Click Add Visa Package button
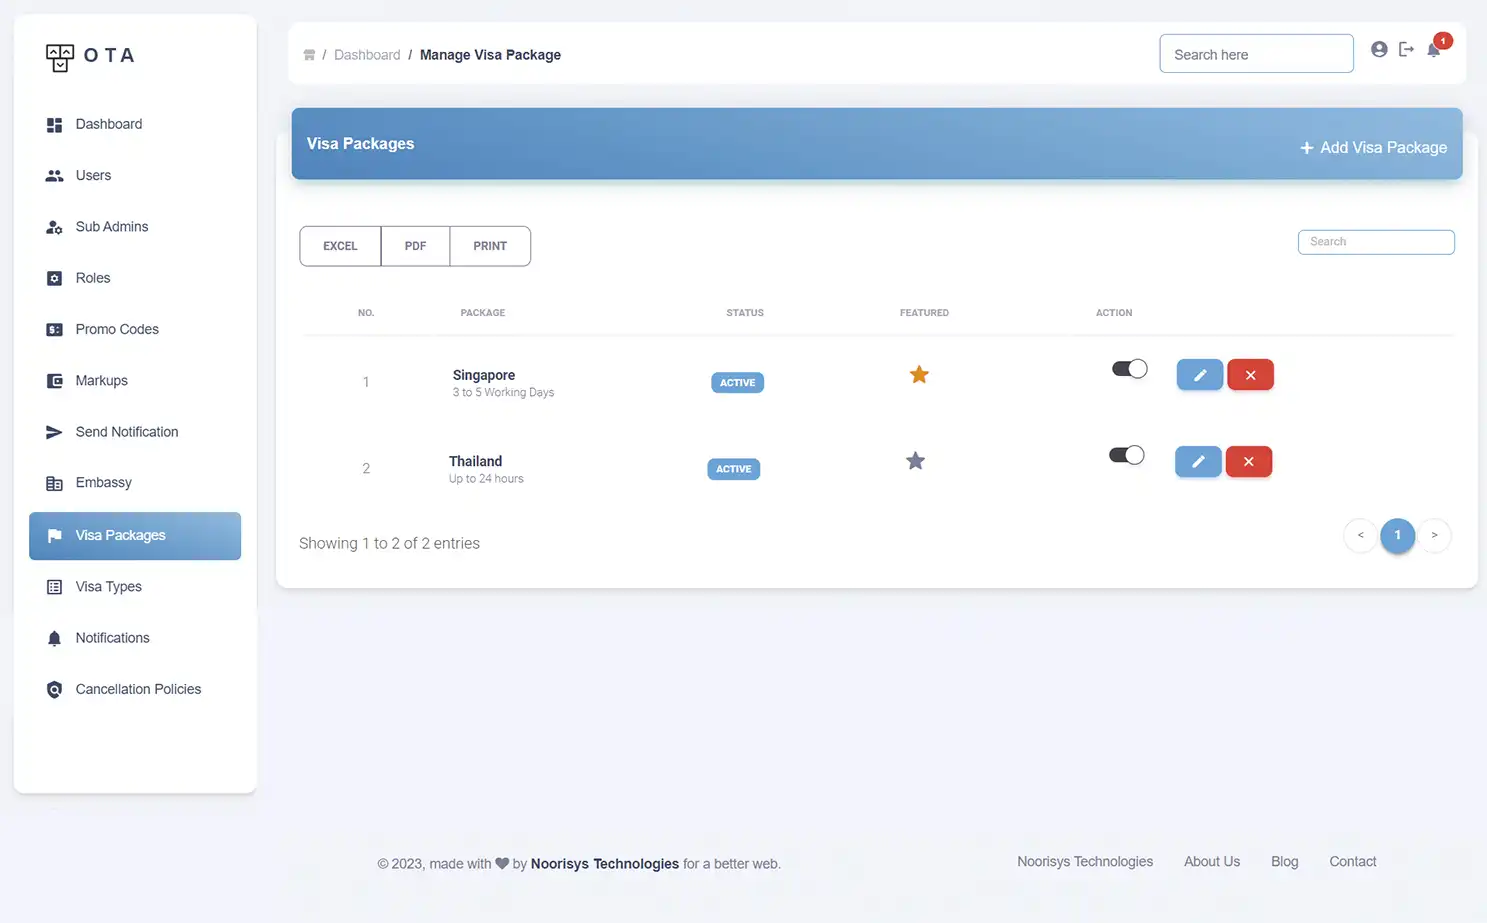1487x923 pixels. 1373,147
